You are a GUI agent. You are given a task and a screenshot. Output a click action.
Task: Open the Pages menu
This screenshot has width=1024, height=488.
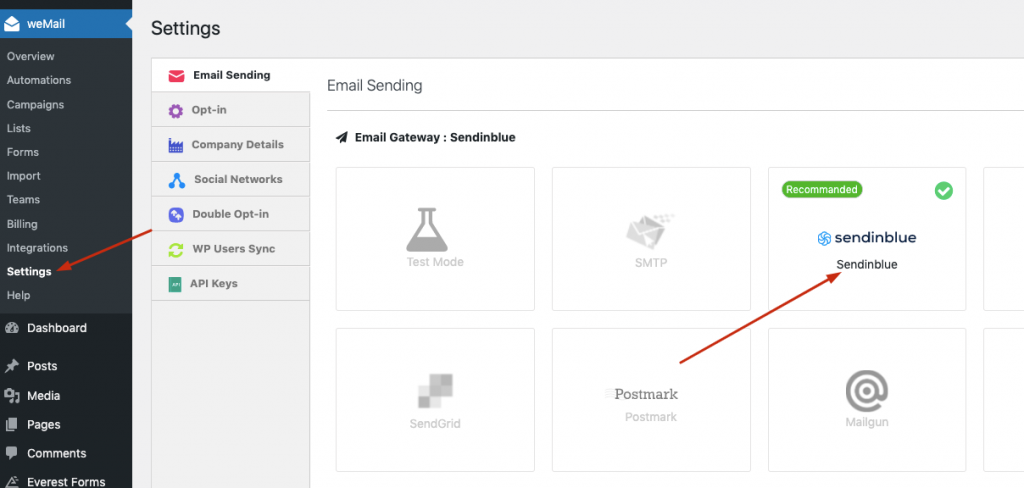(43, 425)
